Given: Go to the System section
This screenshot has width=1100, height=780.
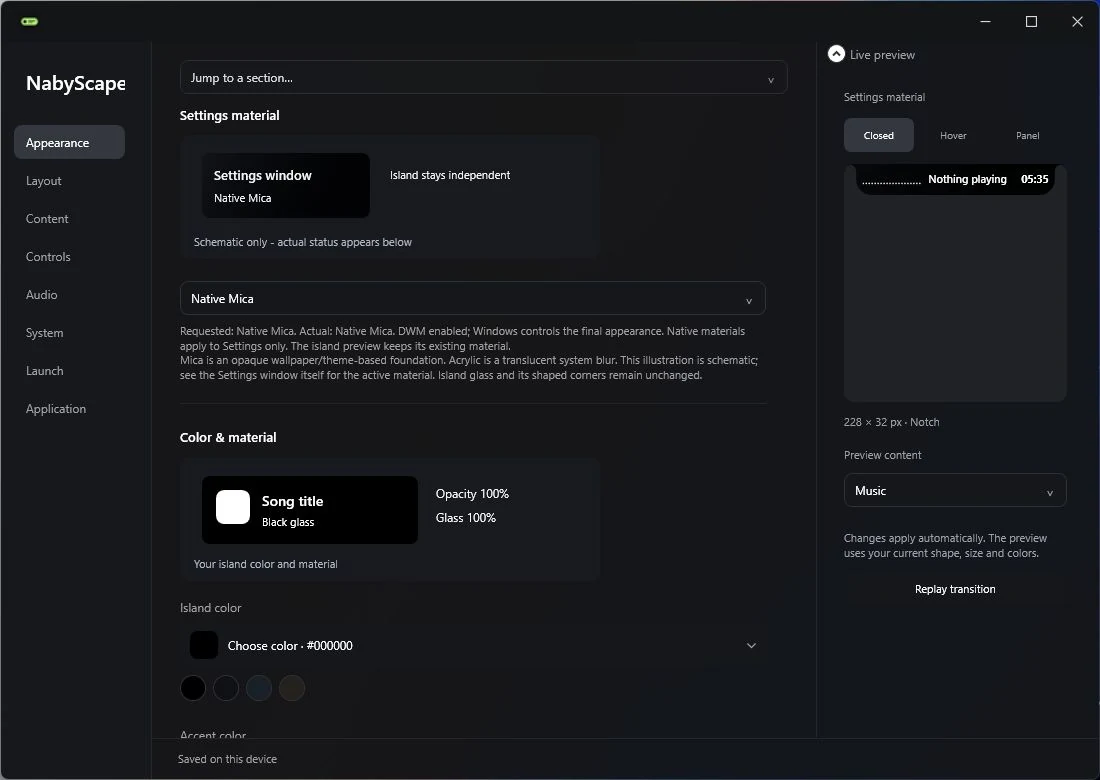Looking at the screenshot, I should click(69, 332).
